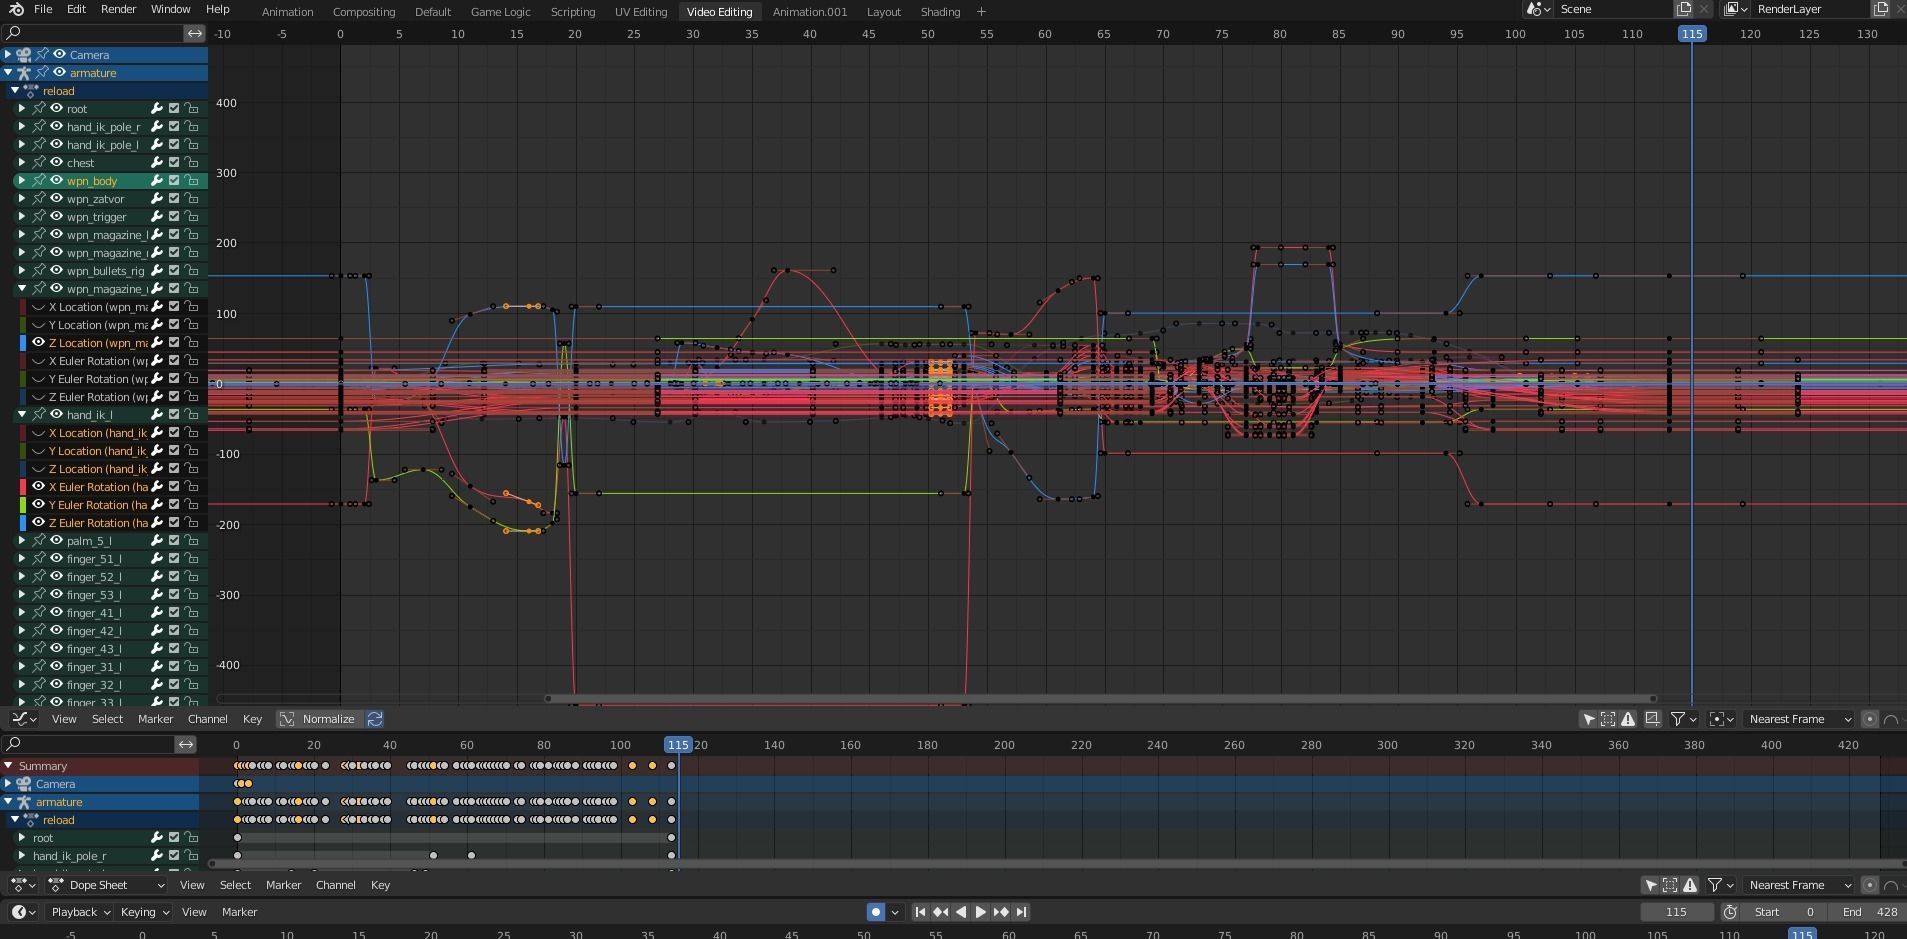Screen dimensions: 1907x939
Task: Open Nearest Frame snapping dropdown in graph editor
Action: (1799, 719)
